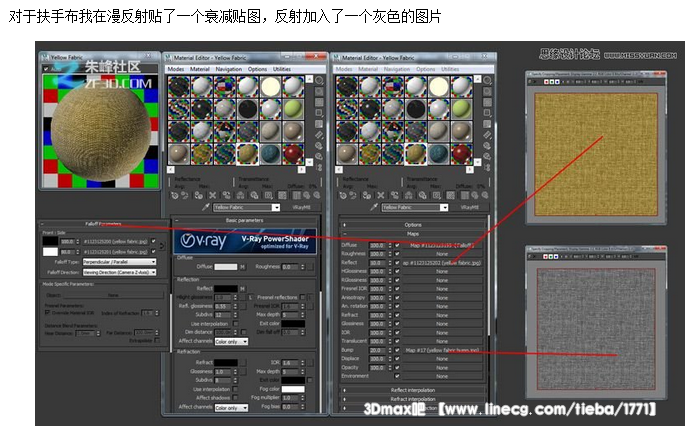Toggle the Bump map checkbox in Maps rollout

click(397, 350)
